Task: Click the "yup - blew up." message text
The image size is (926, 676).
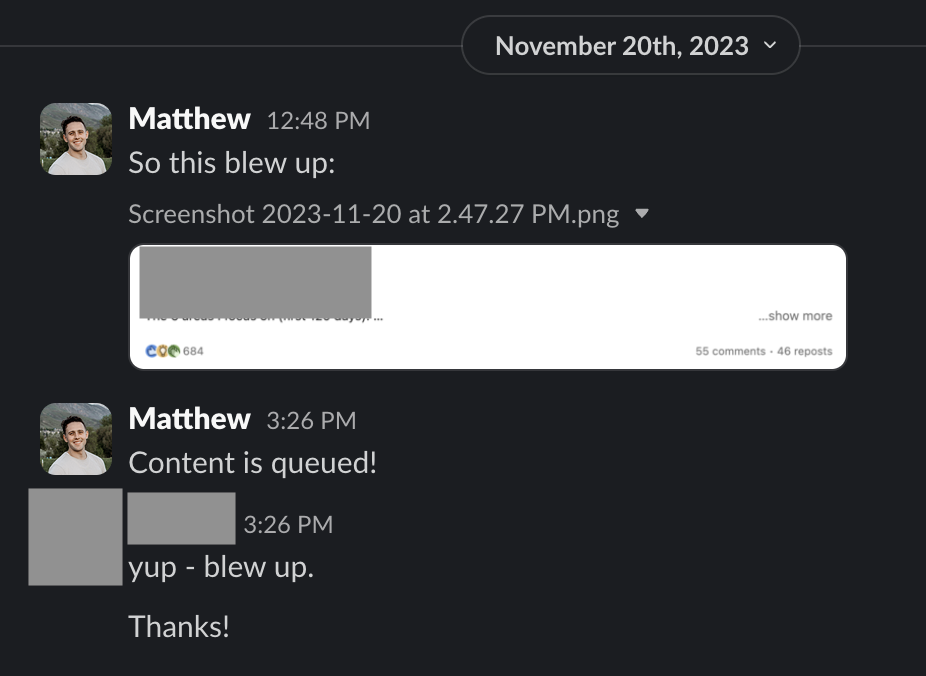Action: [221, 568]
